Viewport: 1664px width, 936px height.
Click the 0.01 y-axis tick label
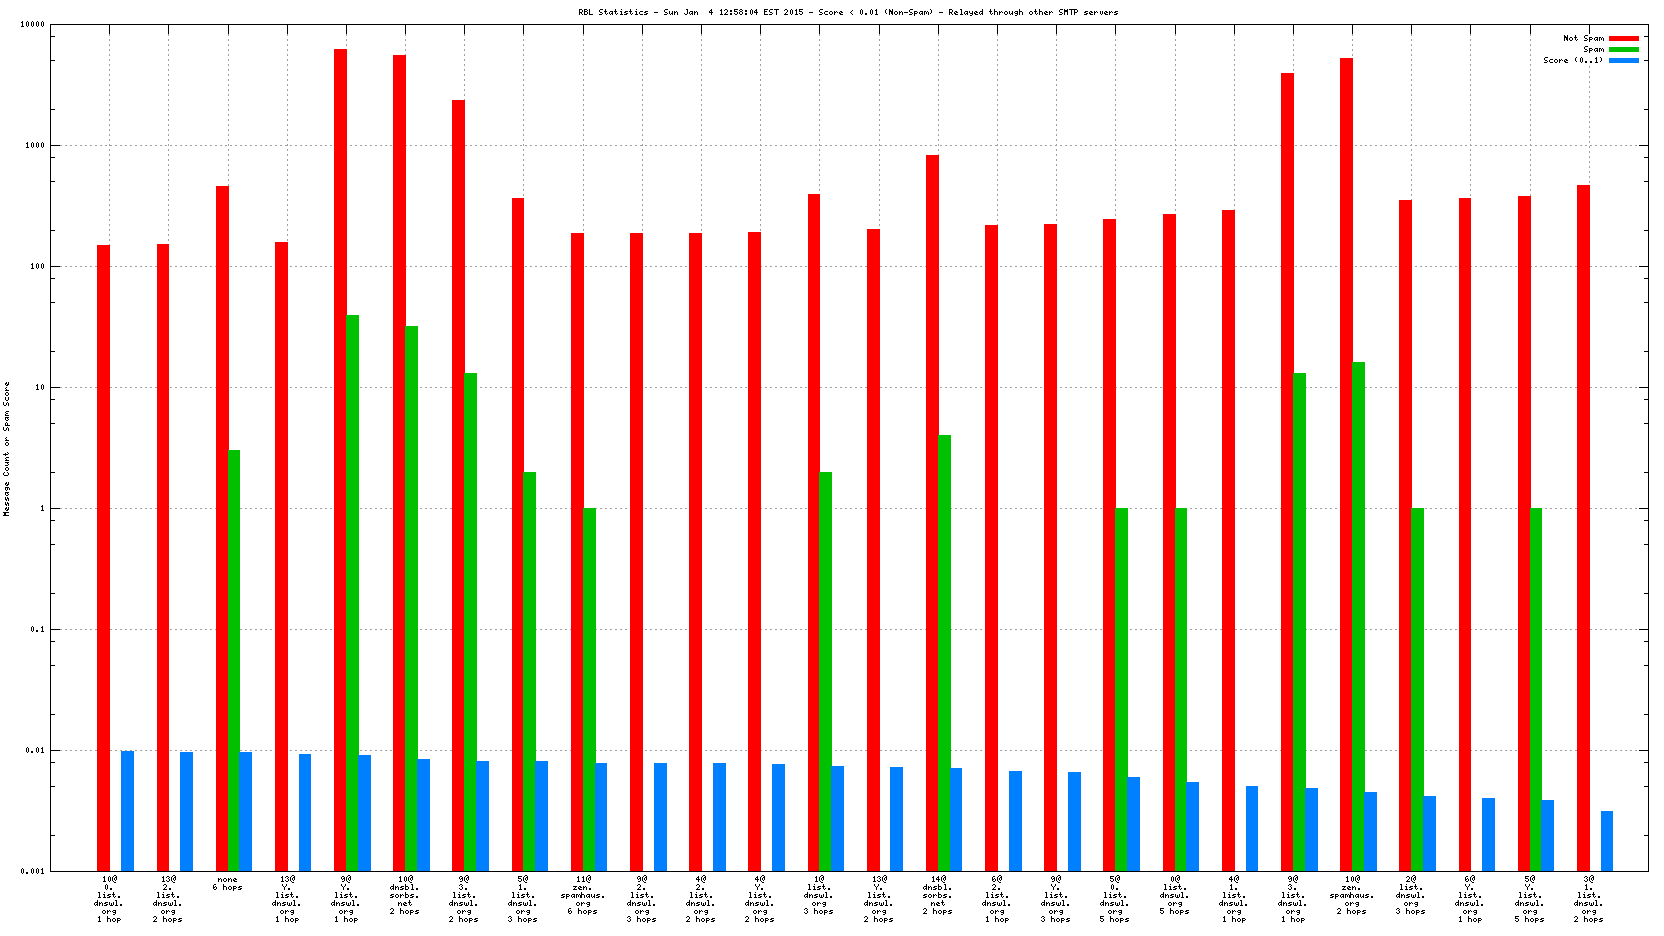point(35,751)
